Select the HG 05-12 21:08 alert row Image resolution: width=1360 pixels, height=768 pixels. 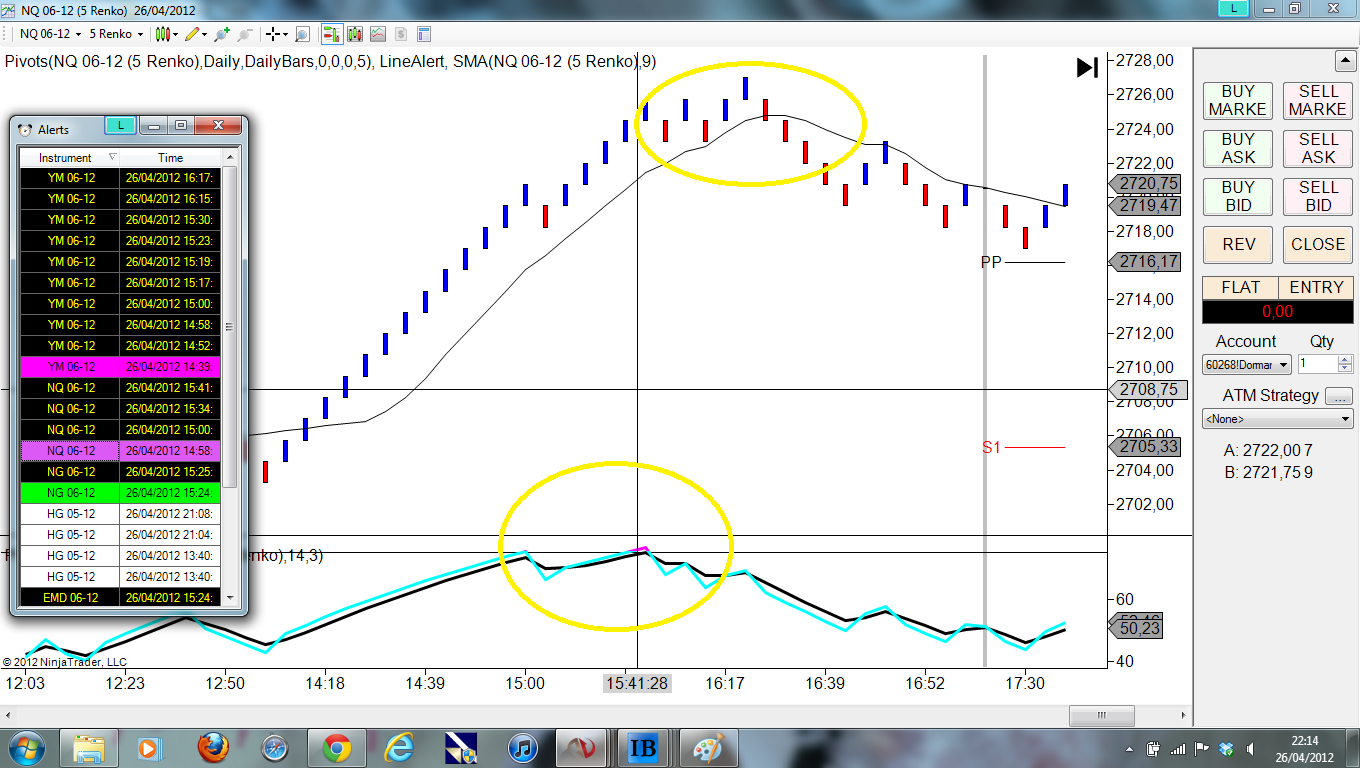[119, 514]
